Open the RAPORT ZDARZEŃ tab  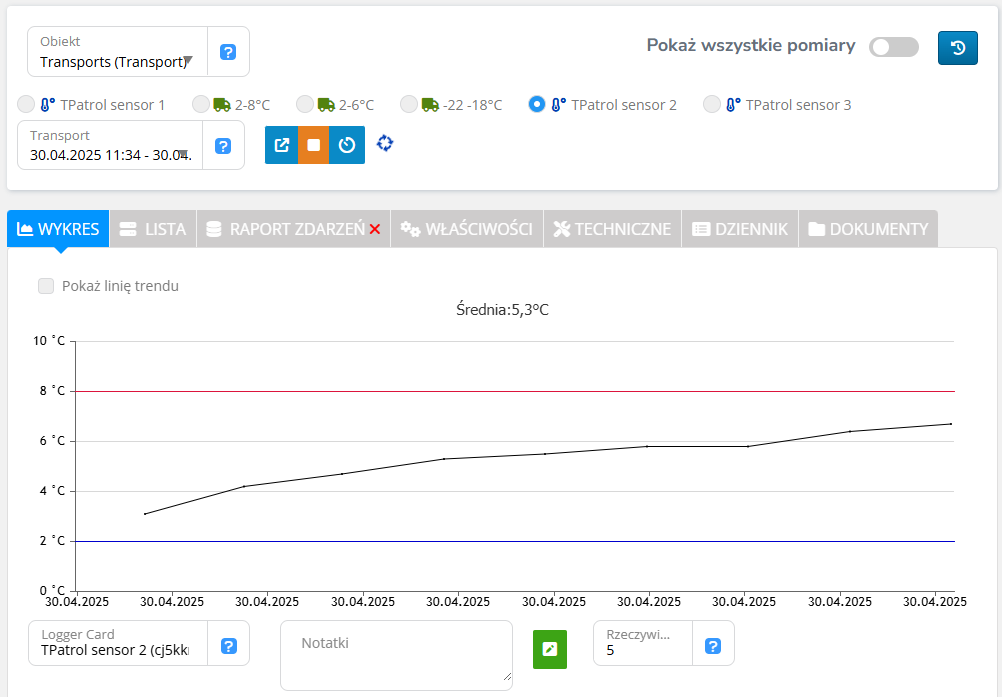(293, 229)
